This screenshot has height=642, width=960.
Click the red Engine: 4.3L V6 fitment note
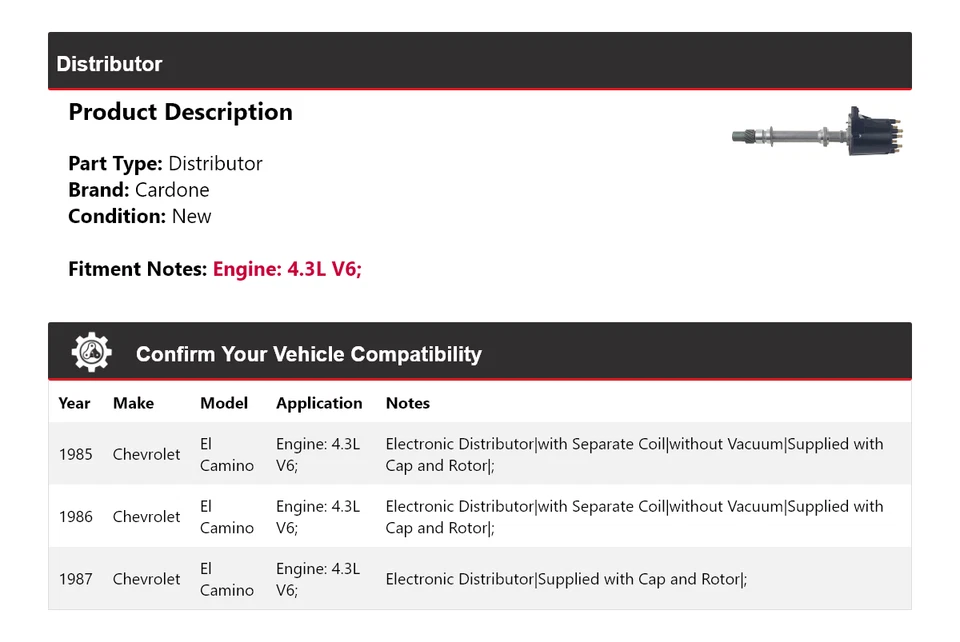point(287,269)
